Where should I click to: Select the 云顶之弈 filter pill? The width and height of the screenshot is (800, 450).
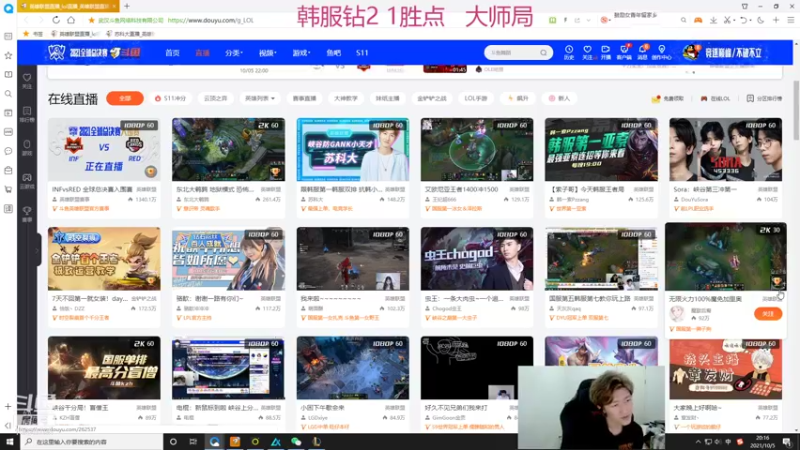[215, 98]
